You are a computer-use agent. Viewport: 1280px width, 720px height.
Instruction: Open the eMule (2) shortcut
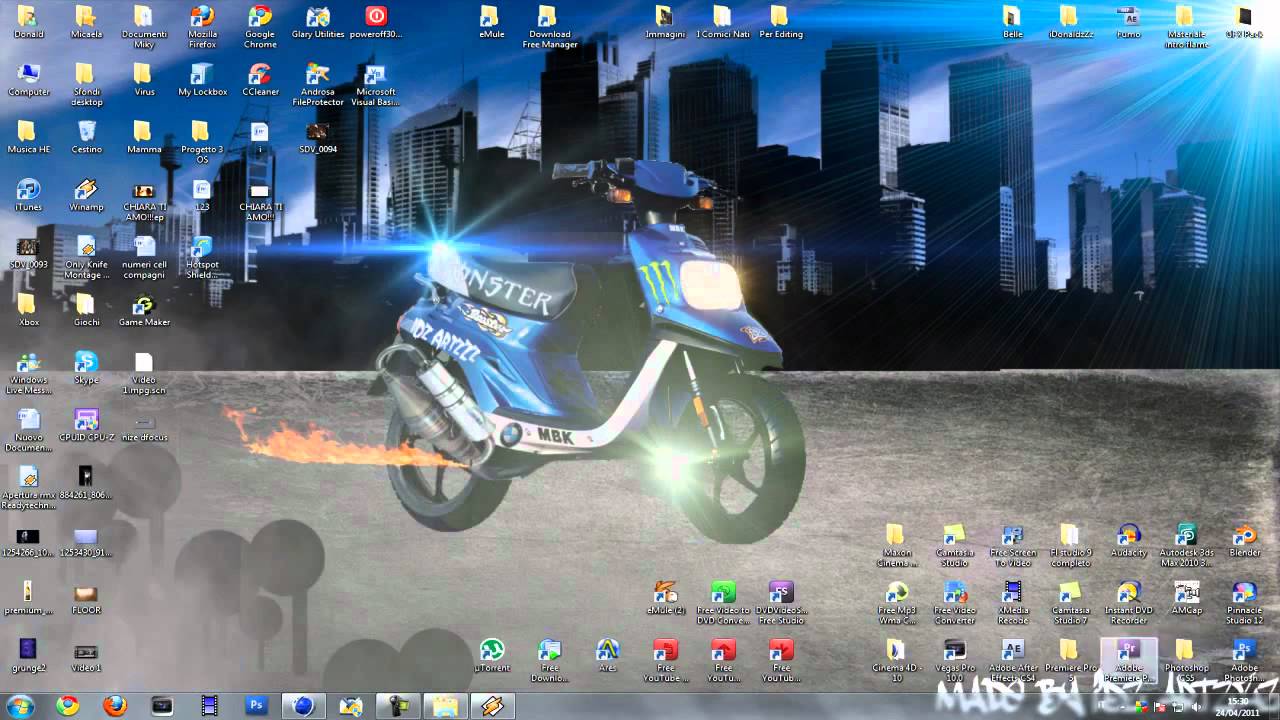click(666, 599)
